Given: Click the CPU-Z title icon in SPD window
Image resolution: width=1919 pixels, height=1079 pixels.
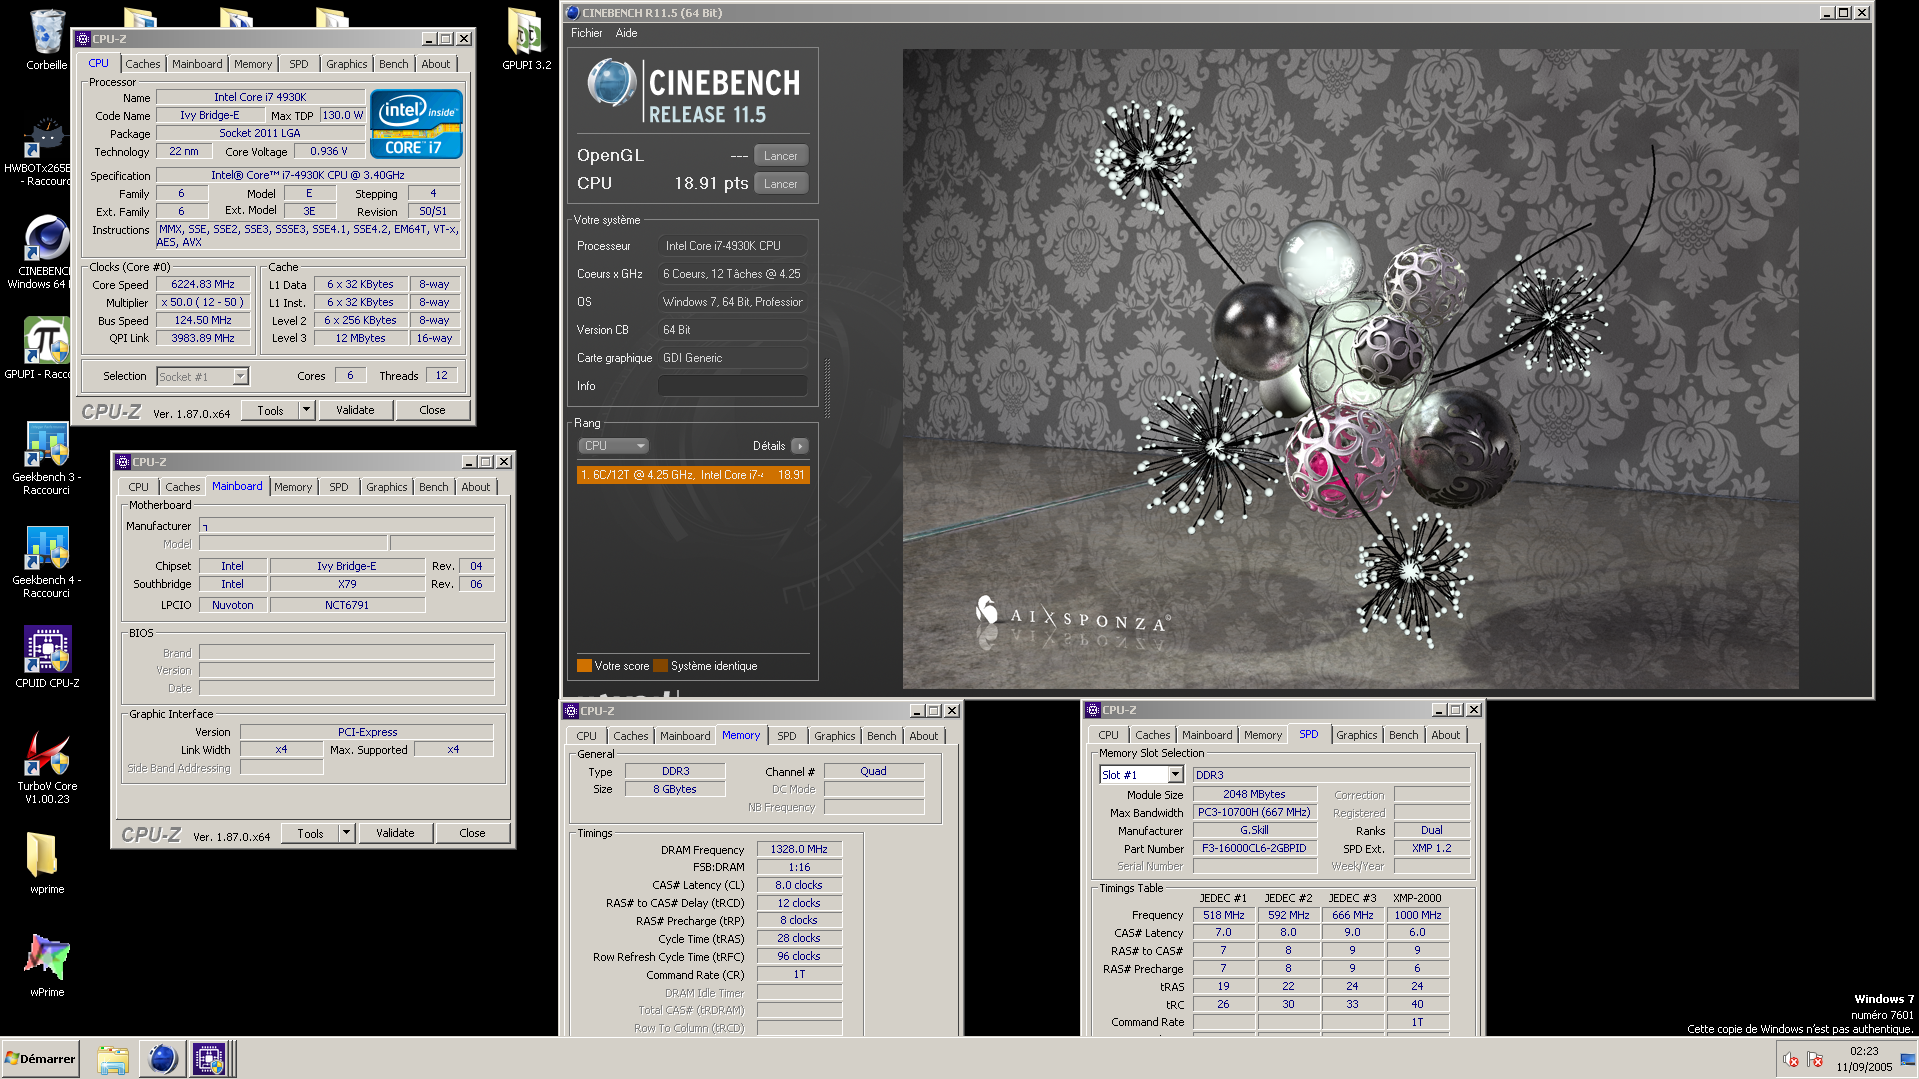Looking at the screenshot, I should coord(1092,710).
